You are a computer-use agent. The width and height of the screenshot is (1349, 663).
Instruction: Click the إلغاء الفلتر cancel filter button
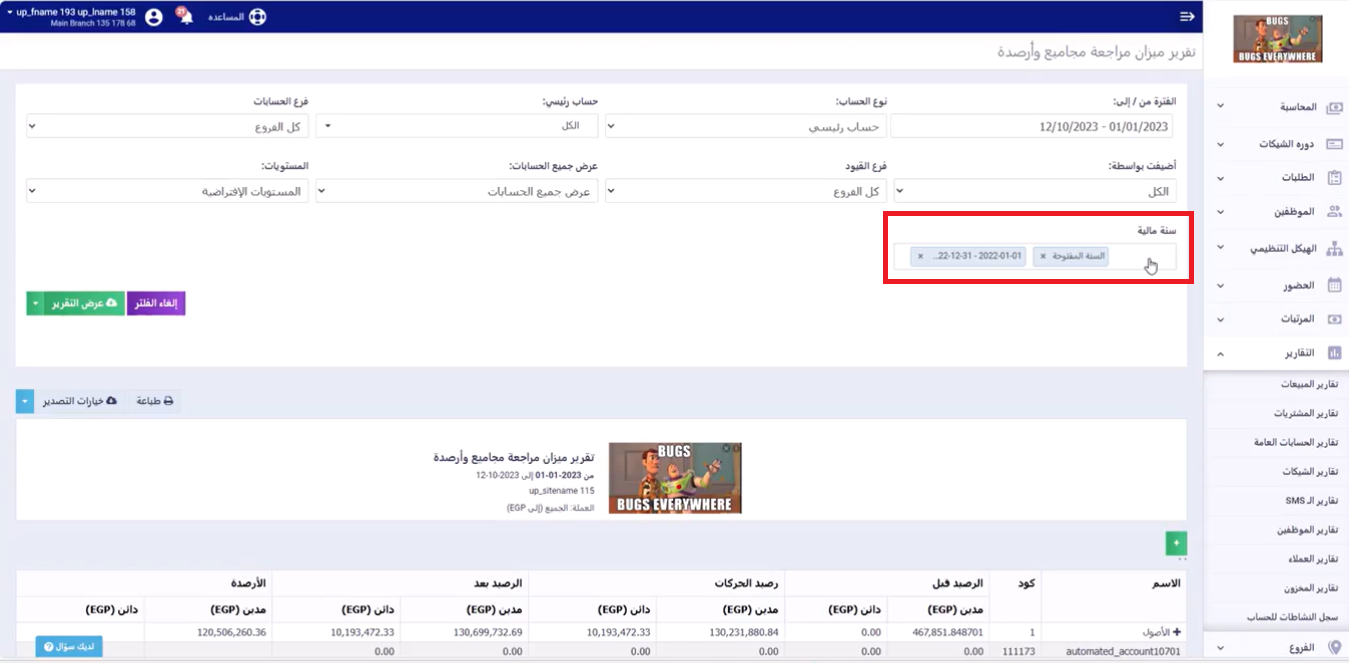(x=156, y=303)
